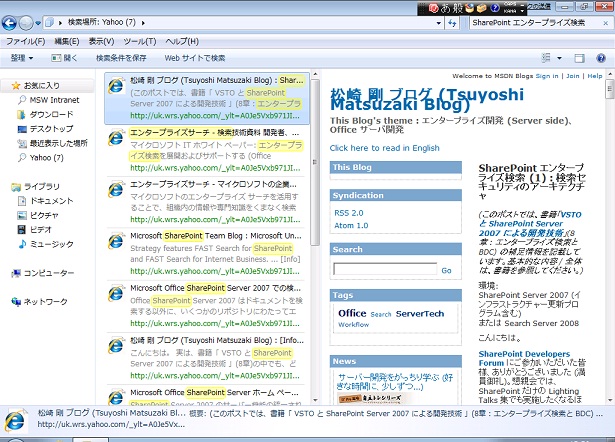Select ライブラリ in the navigation pane
The height and width of the screenshot is (442, 615).
[x=36, y=187]
